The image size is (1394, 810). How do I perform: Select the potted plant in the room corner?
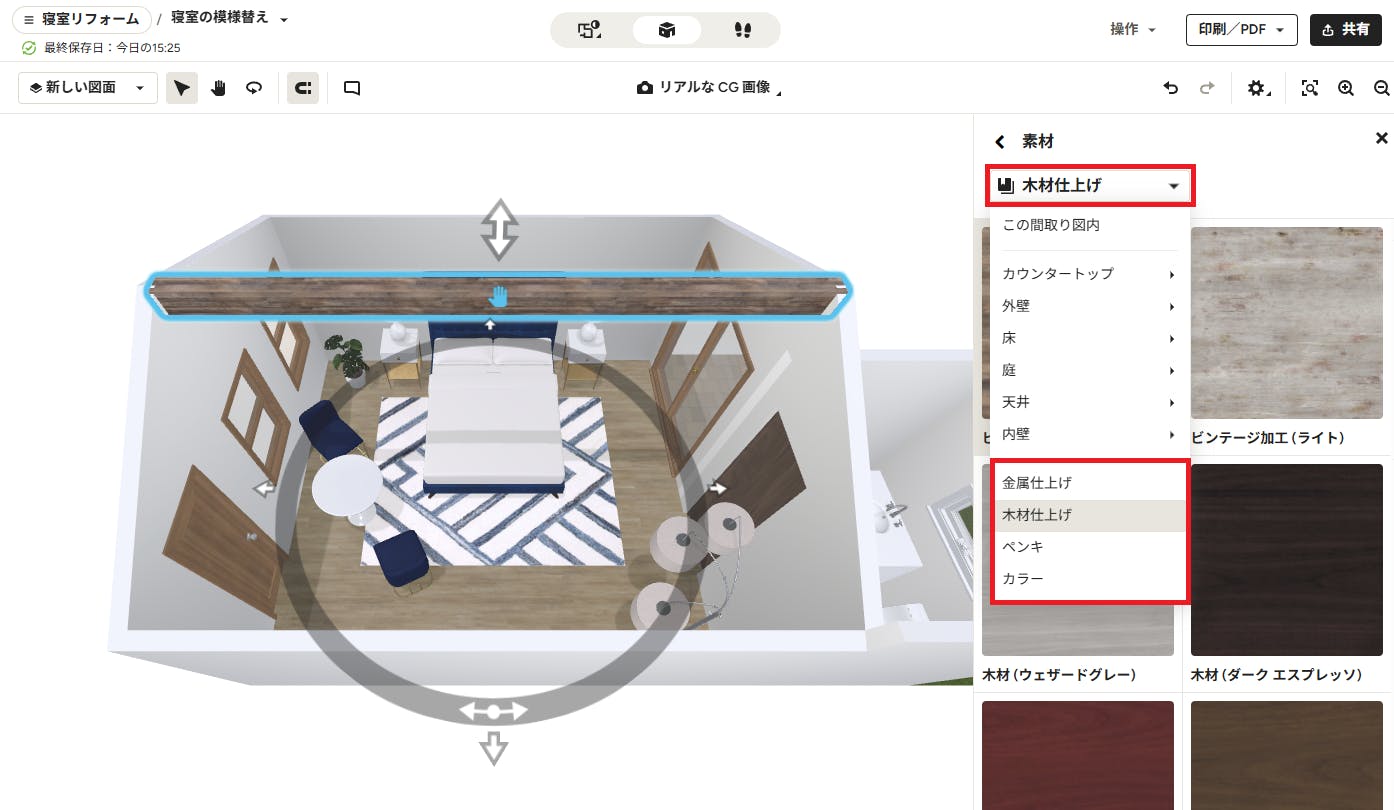347,360
